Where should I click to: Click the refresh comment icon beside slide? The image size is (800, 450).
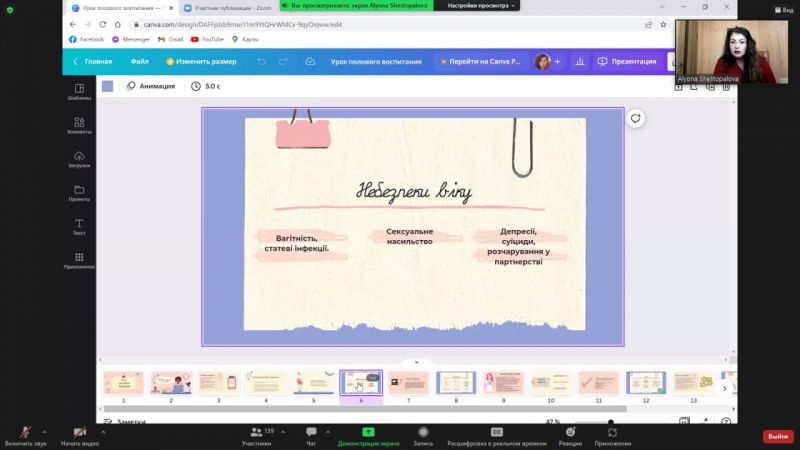point(635,118)
